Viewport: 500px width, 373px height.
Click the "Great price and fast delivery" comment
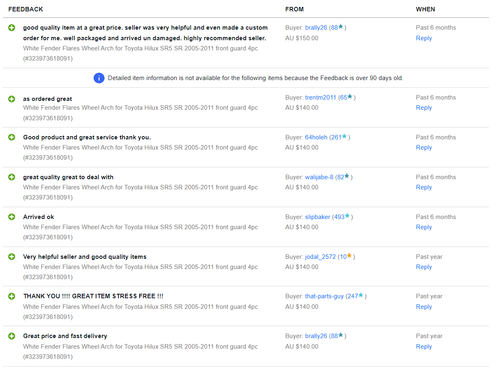click(65, 336)
